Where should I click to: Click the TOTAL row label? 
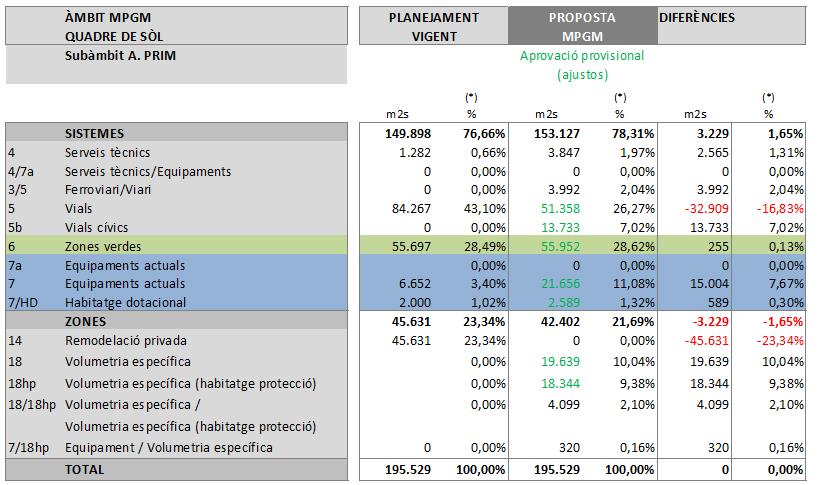[85, 469]
